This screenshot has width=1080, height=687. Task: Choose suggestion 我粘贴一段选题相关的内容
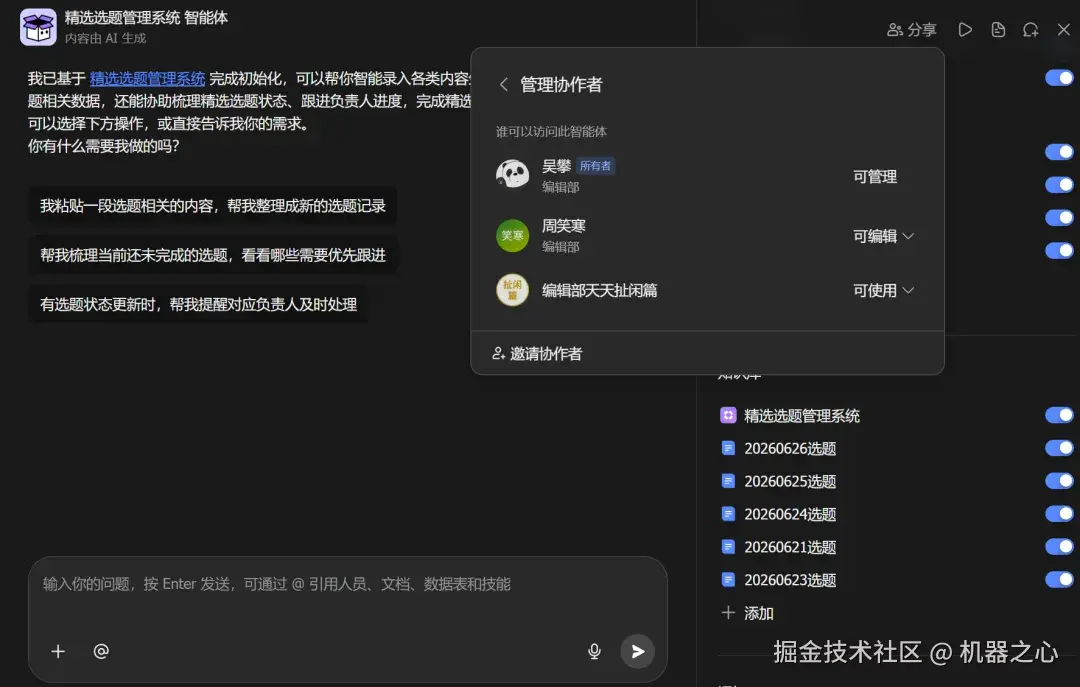[x=213, y=206]
